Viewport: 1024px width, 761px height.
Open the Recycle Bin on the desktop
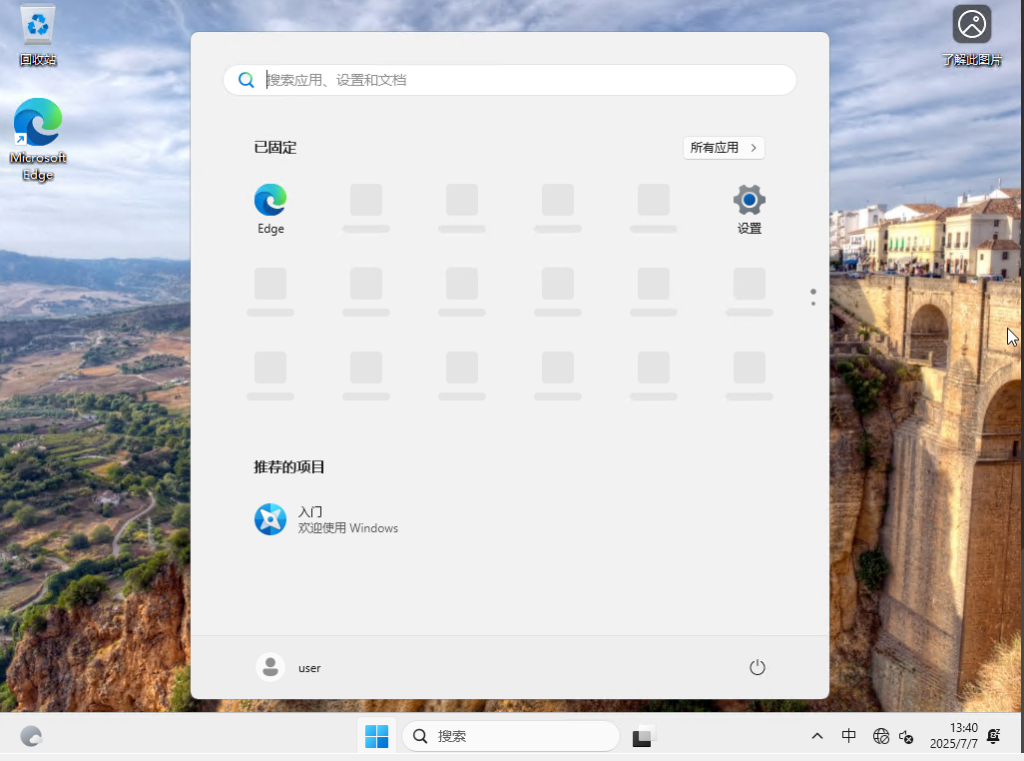click(36, 30)
